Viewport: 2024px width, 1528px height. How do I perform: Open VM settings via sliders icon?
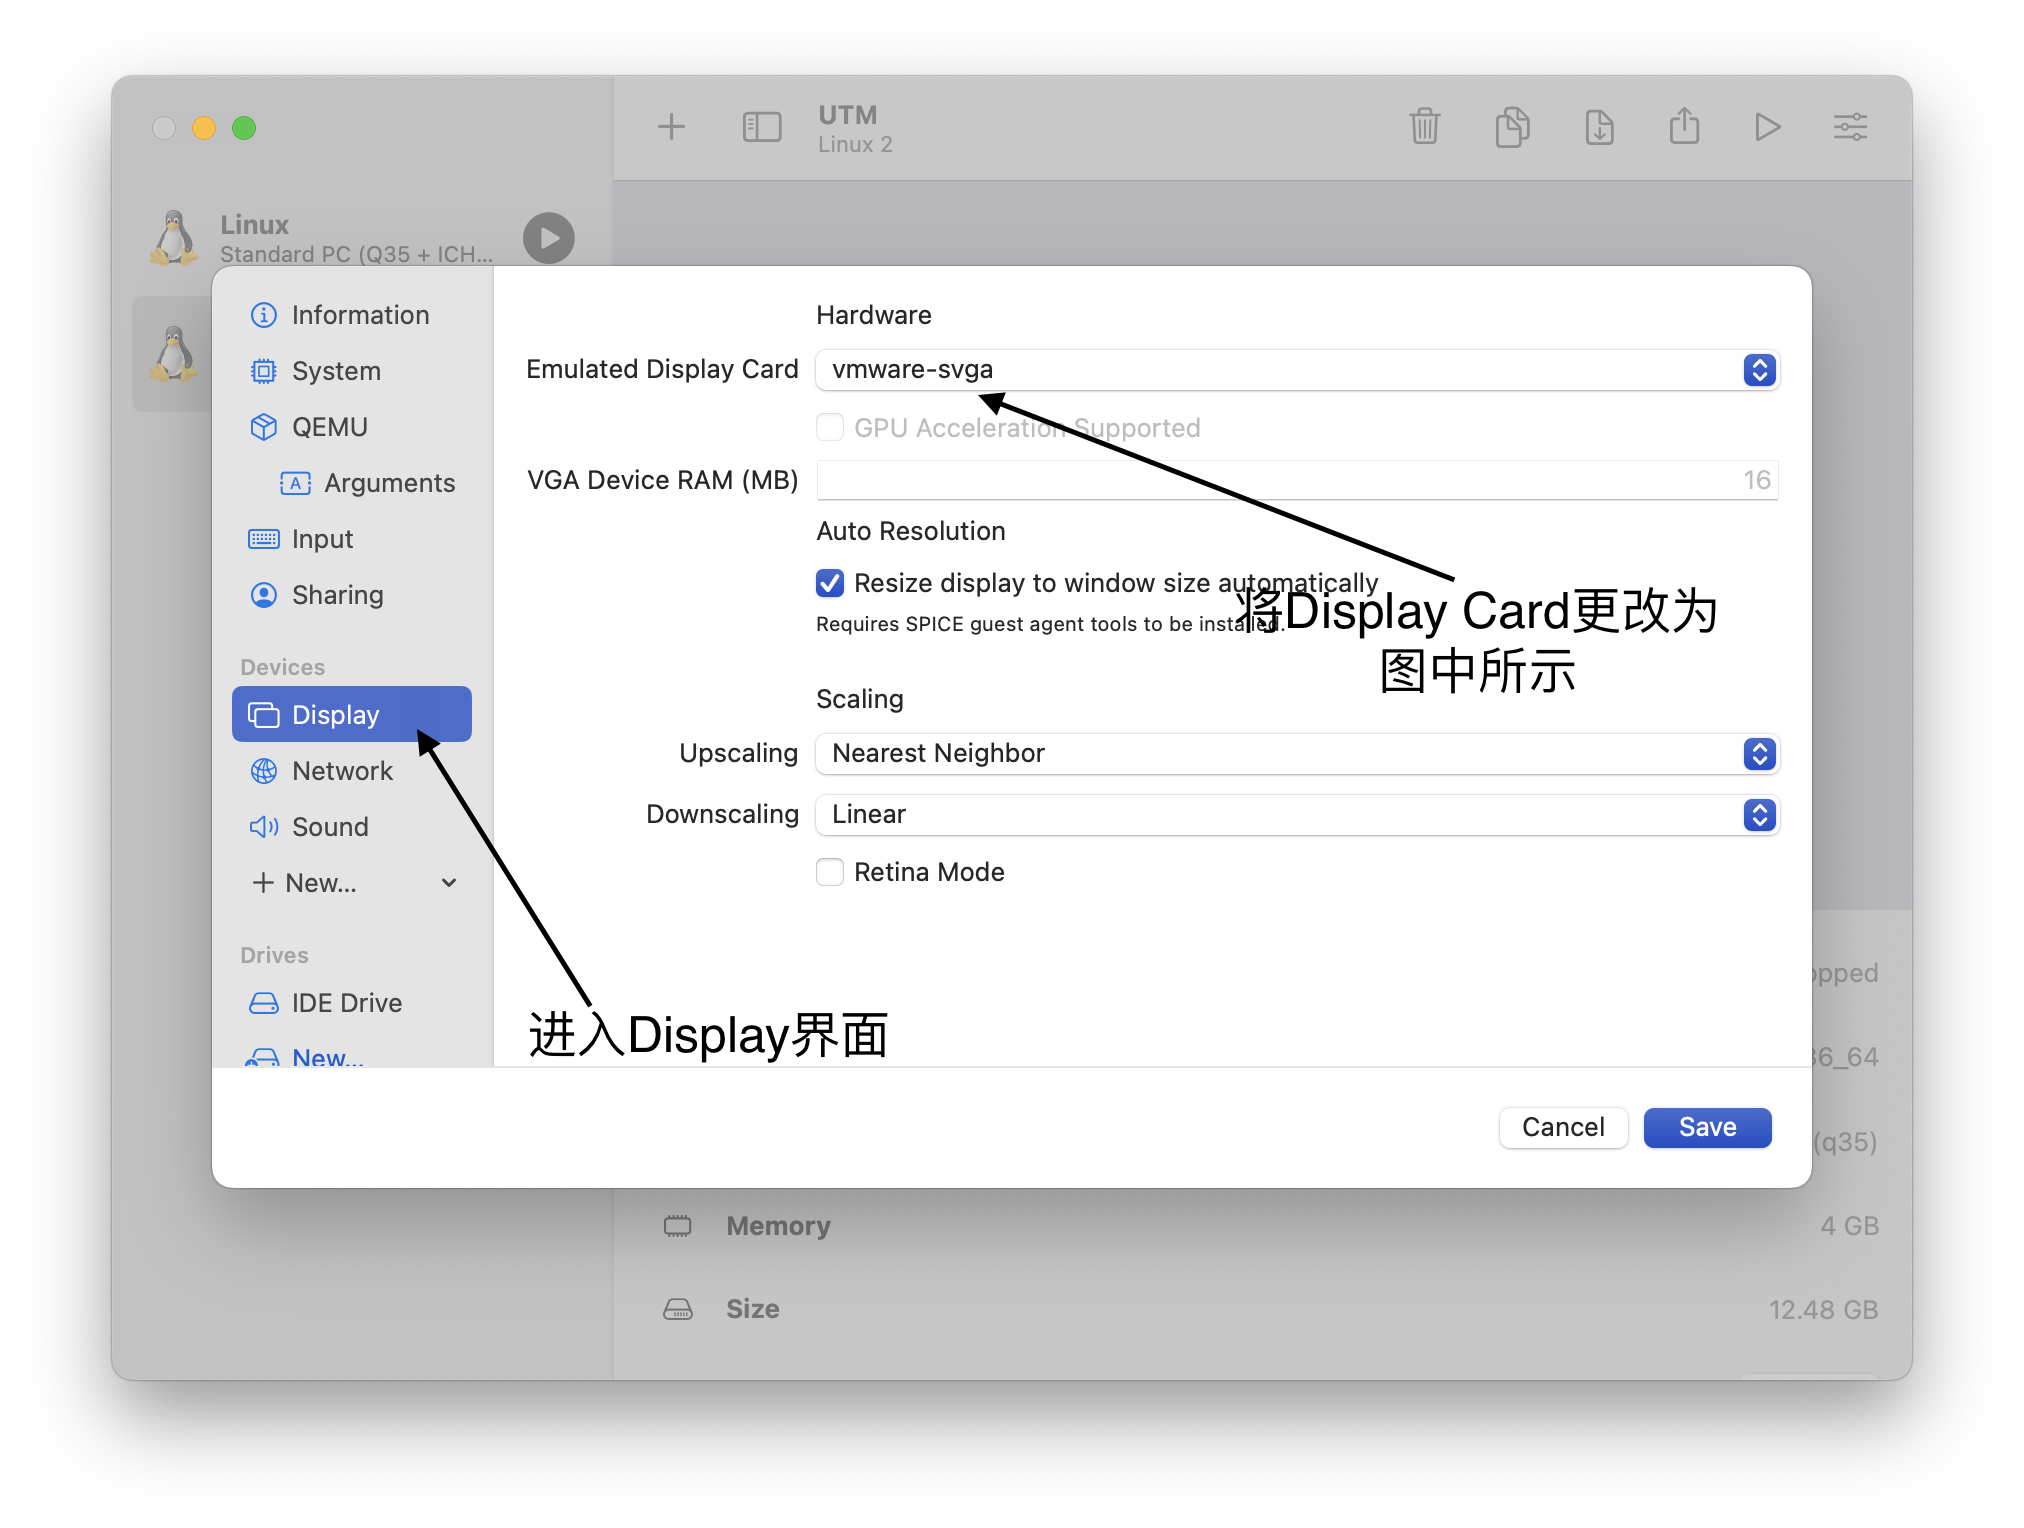click(1850, 127)
